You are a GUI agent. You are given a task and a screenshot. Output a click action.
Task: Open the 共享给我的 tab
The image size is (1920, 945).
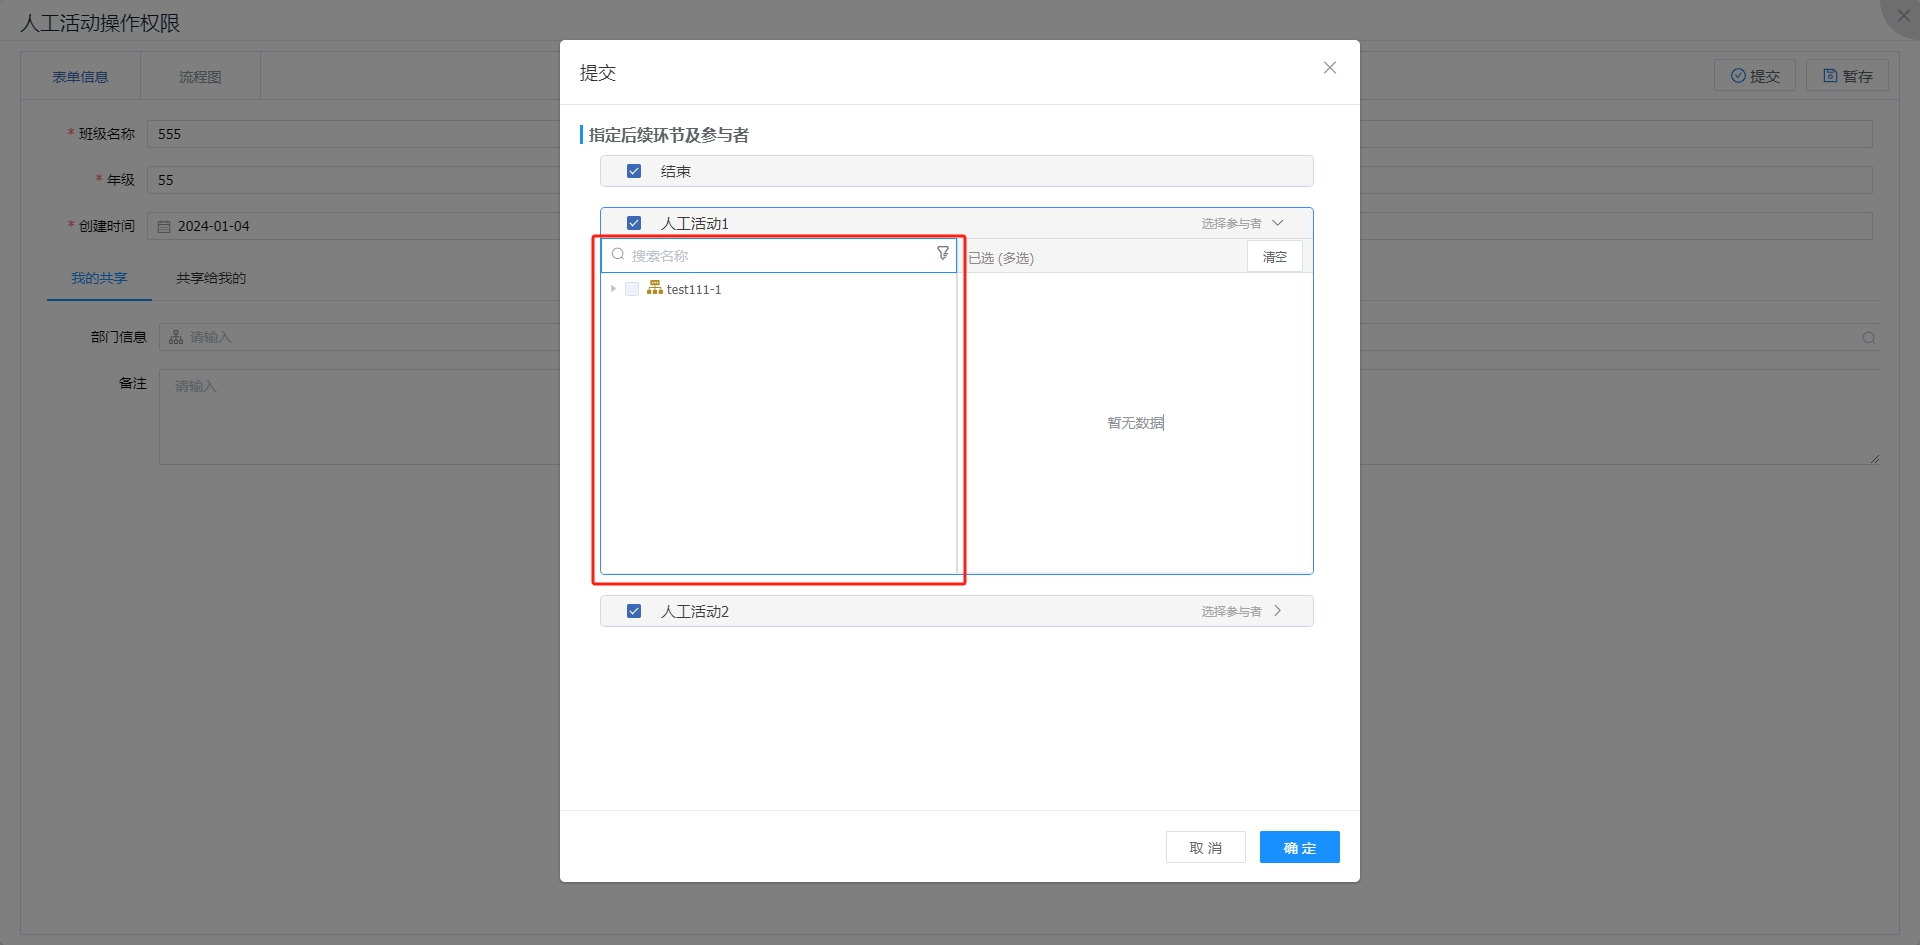(x=211, y=278)
